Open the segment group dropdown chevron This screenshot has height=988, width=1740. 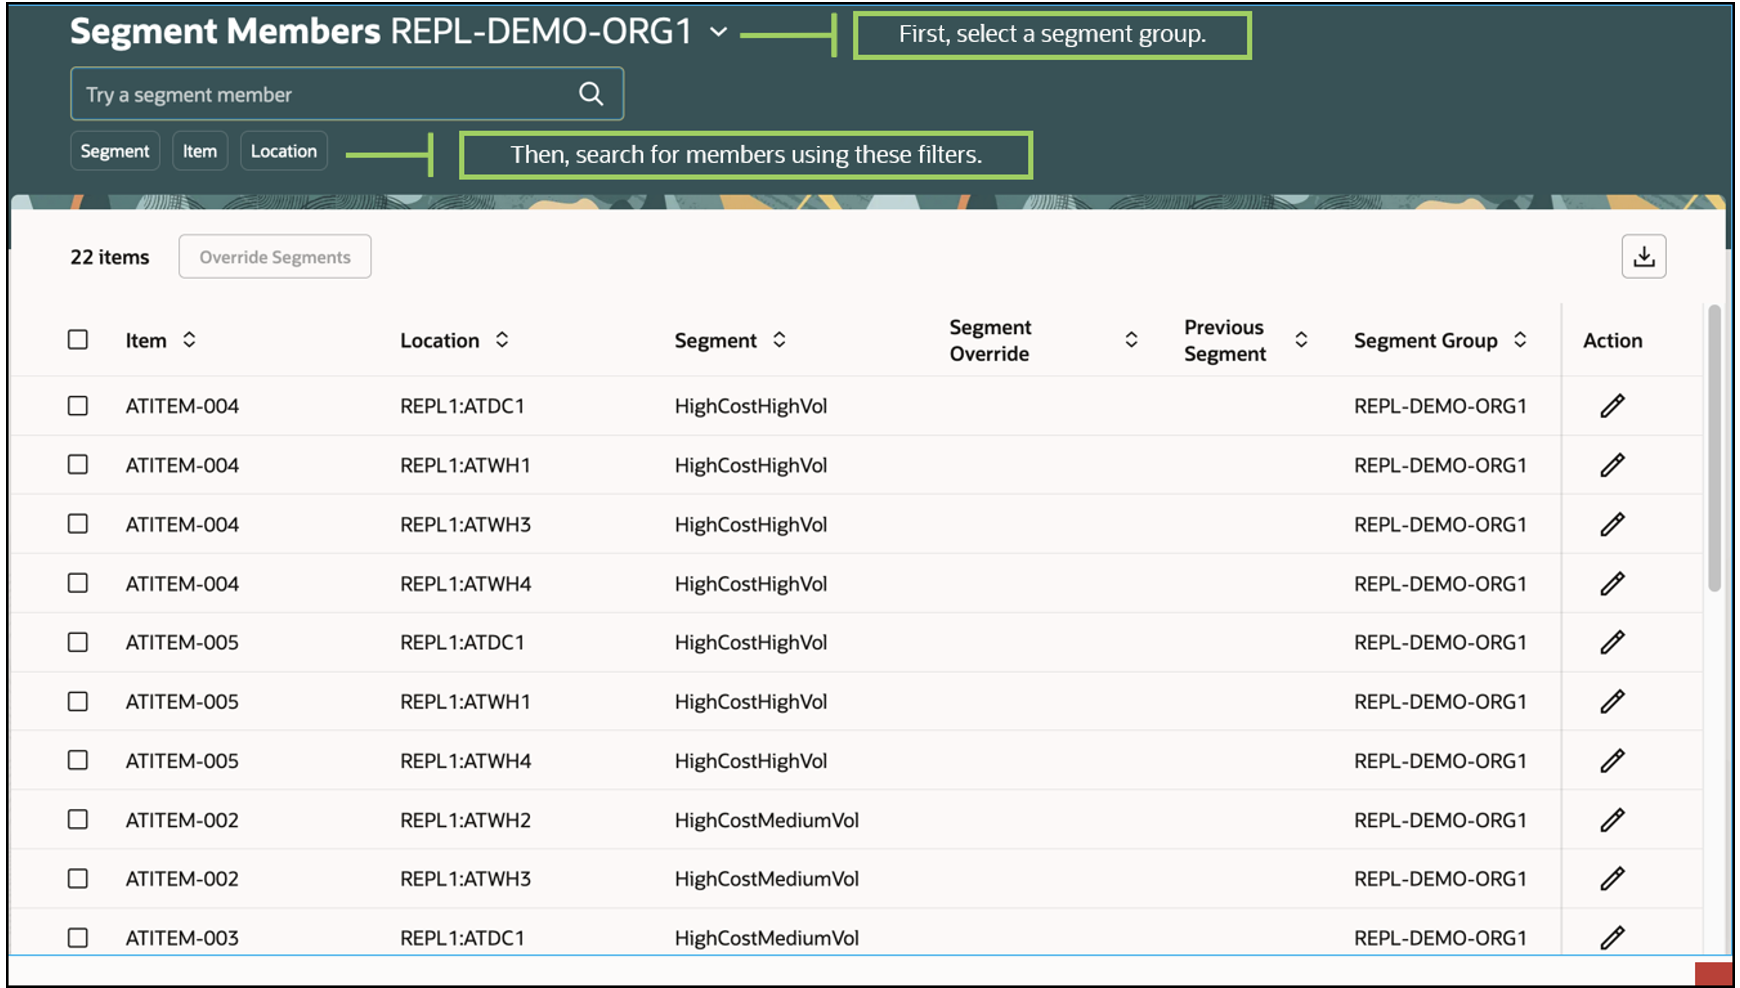719,32
